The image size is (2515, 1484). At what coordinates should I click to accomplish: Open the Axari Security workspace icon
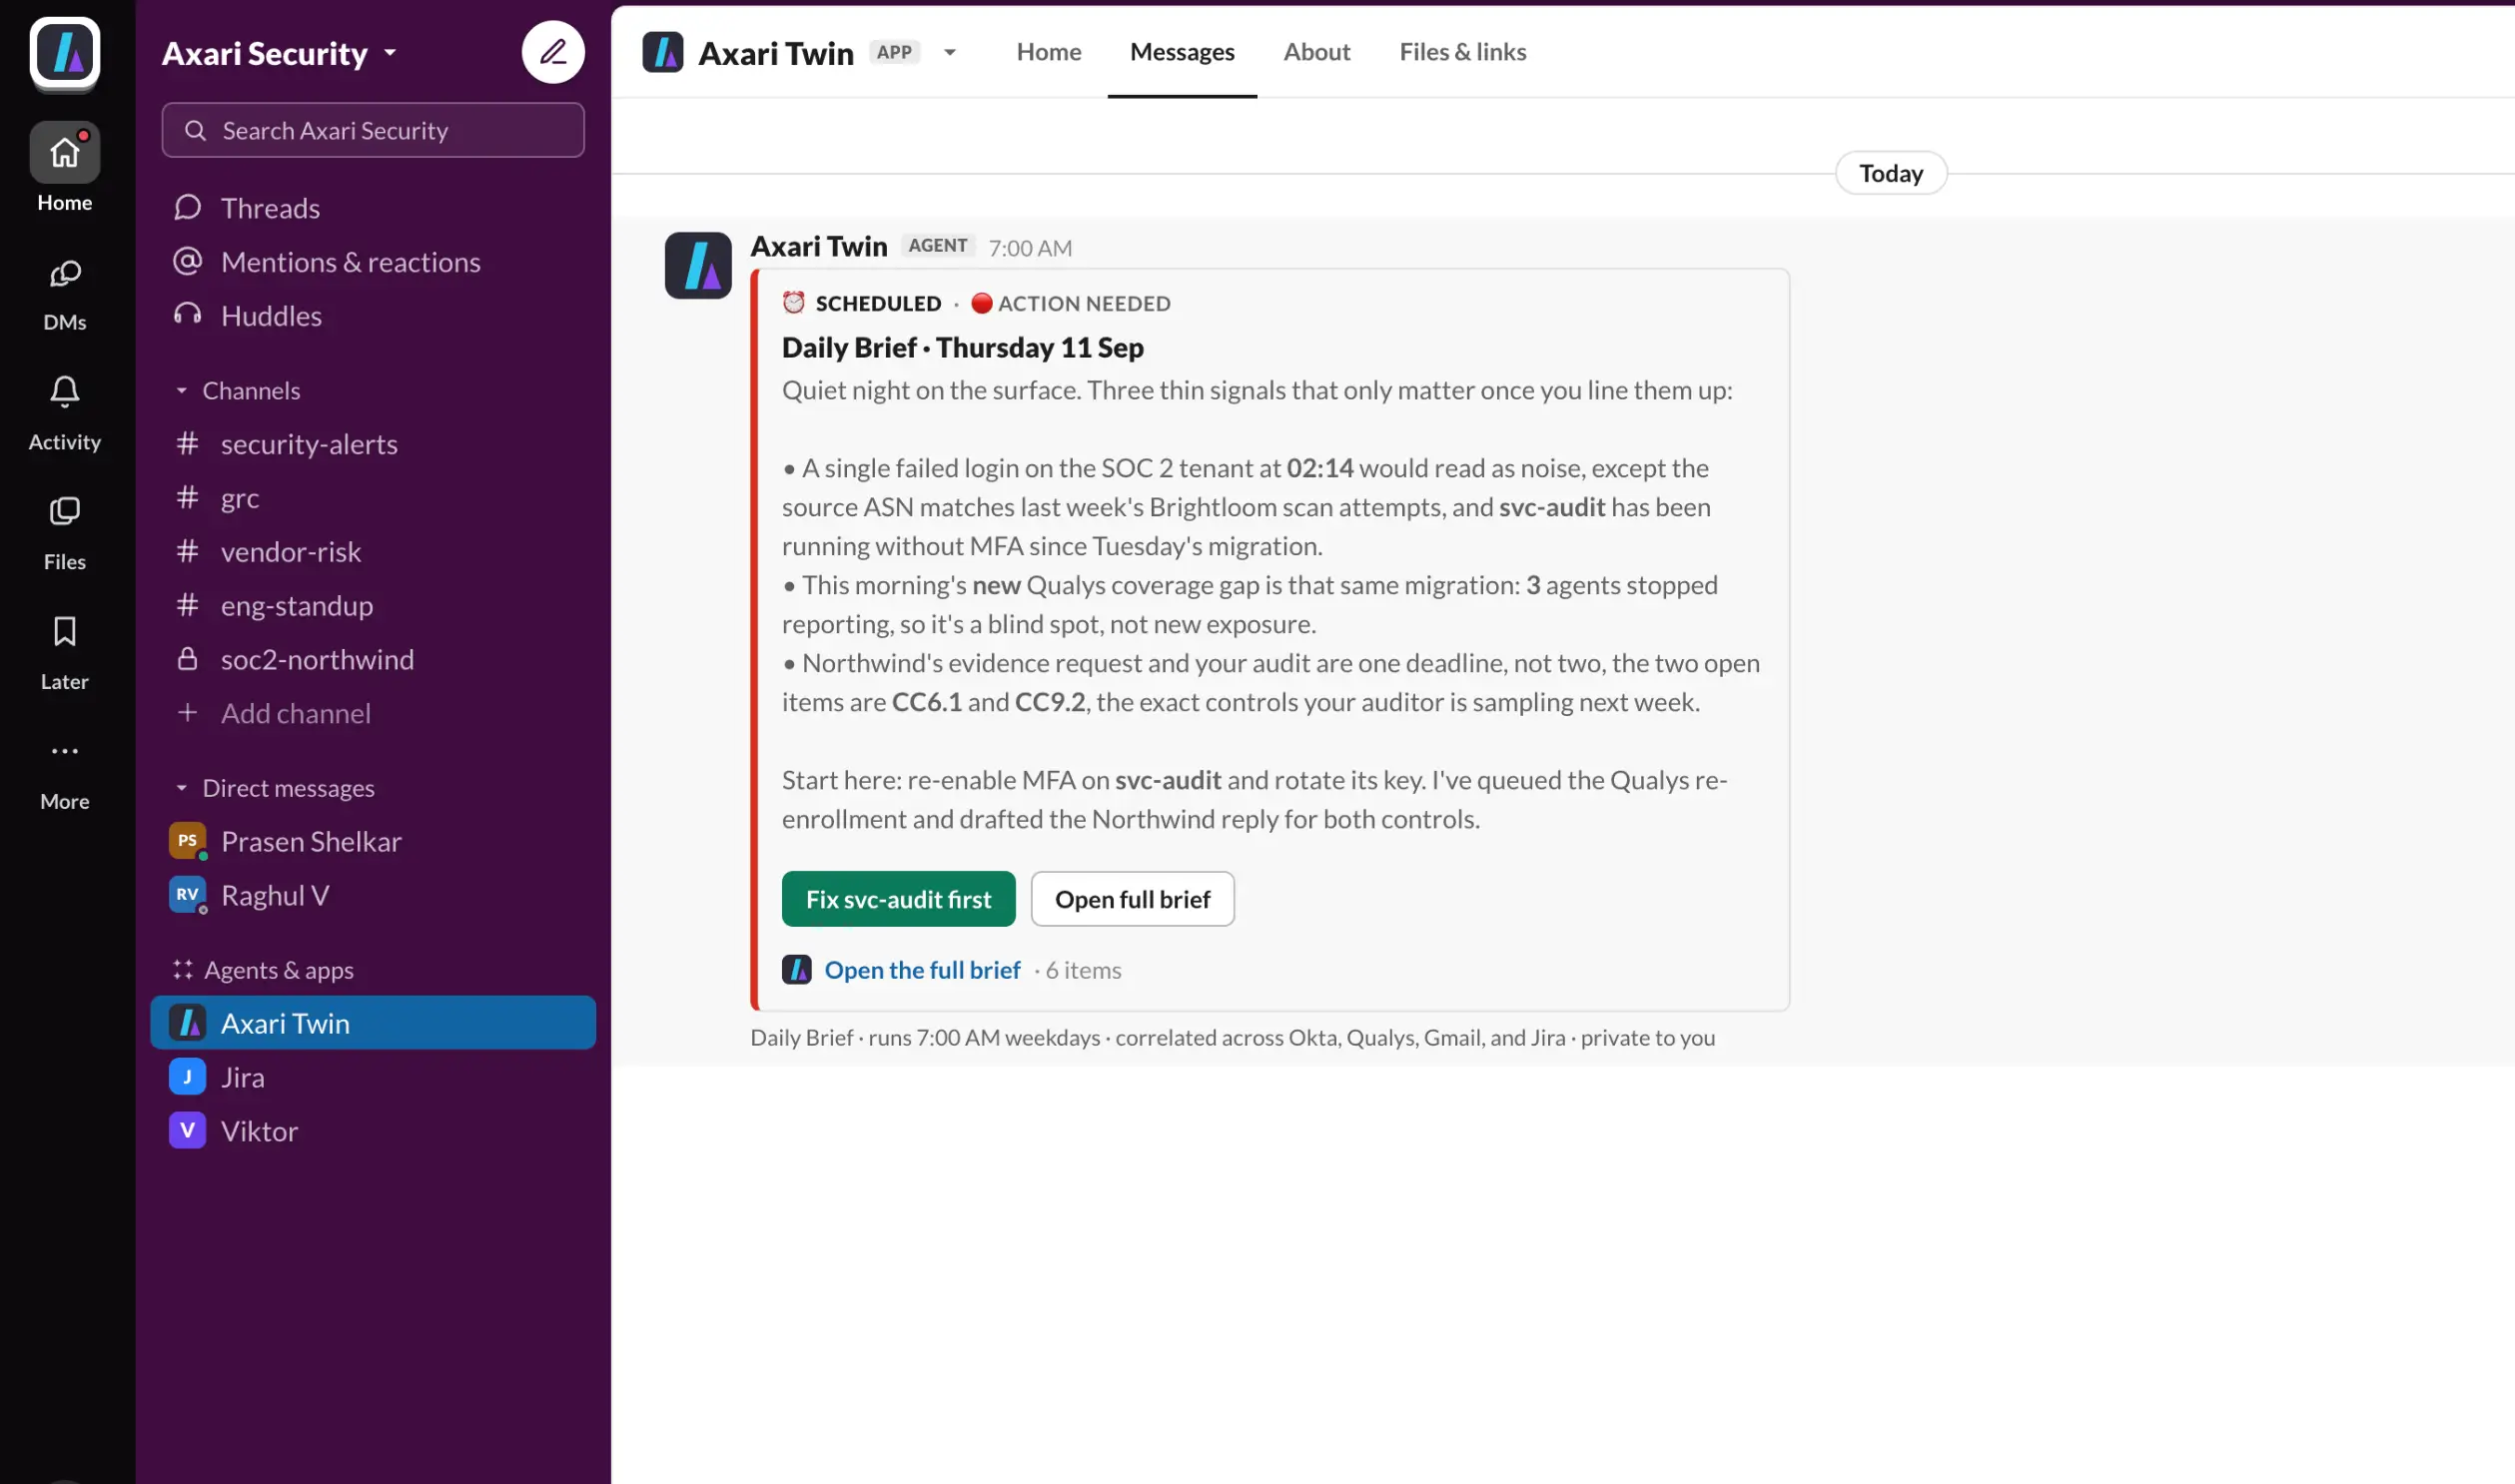click(65, 52)
